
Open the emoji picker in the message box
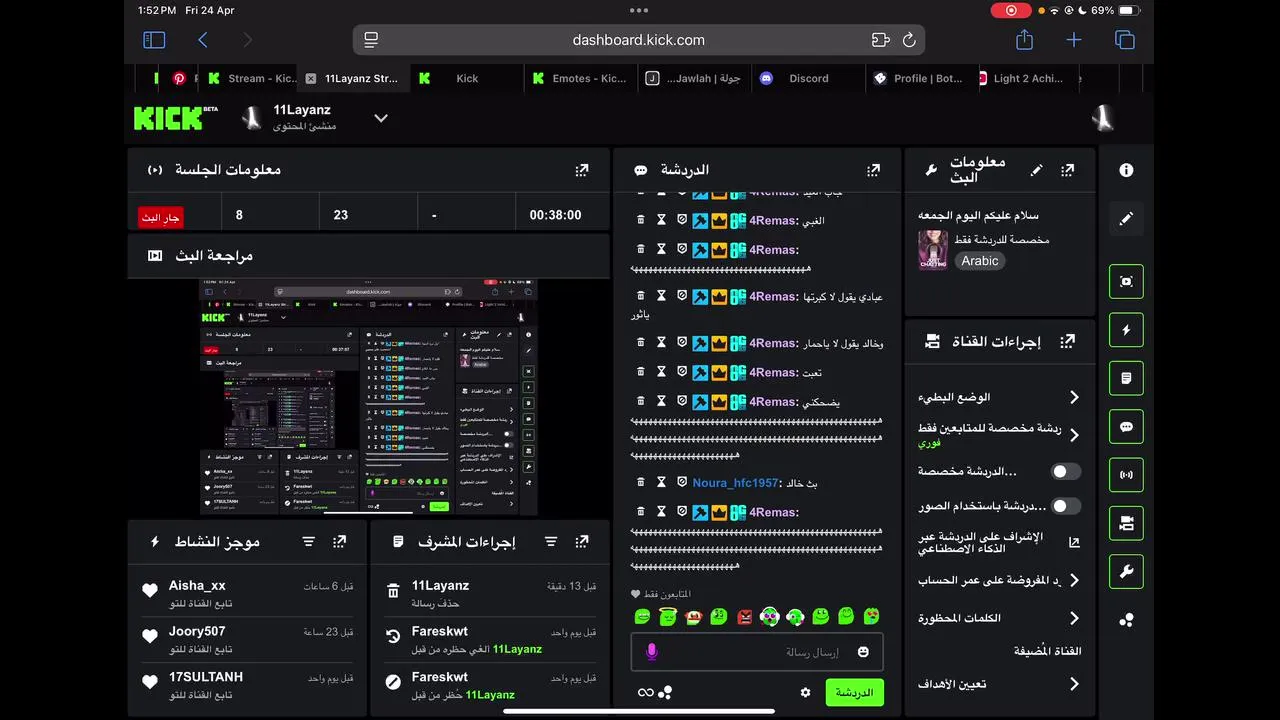click(x=863, y=652)
